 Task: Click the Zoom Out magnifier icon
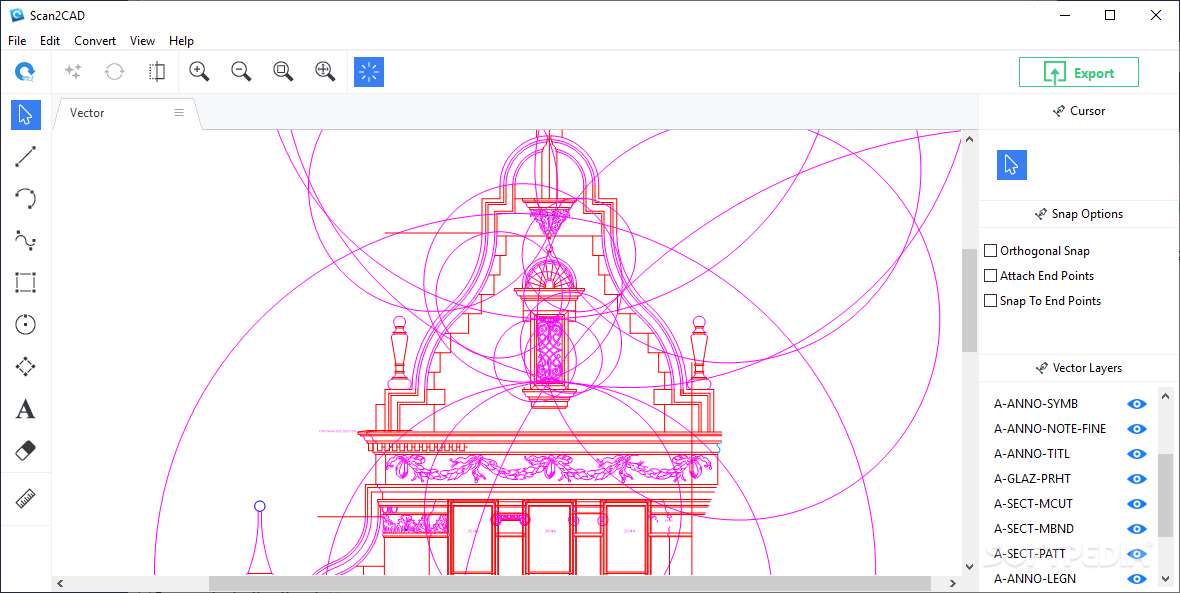[x=240, y=71]
